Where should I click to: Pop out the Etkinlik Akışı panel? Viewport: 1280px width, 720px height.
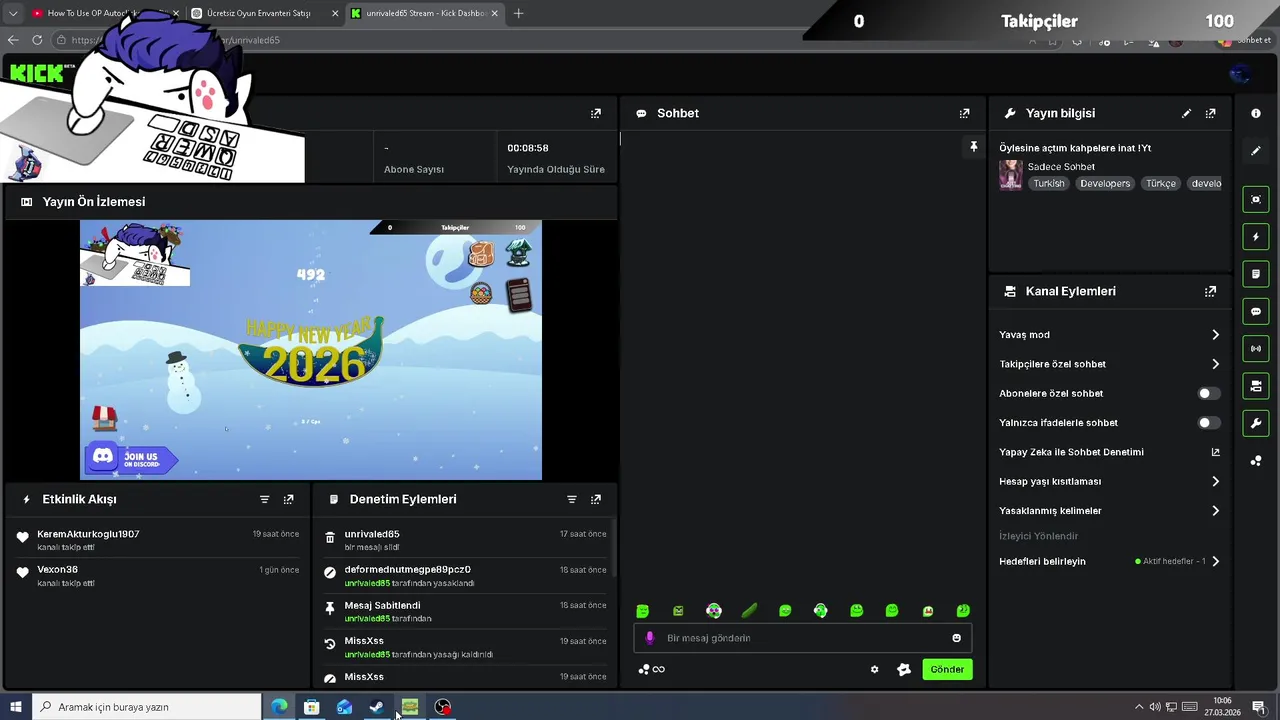point(288,499)
